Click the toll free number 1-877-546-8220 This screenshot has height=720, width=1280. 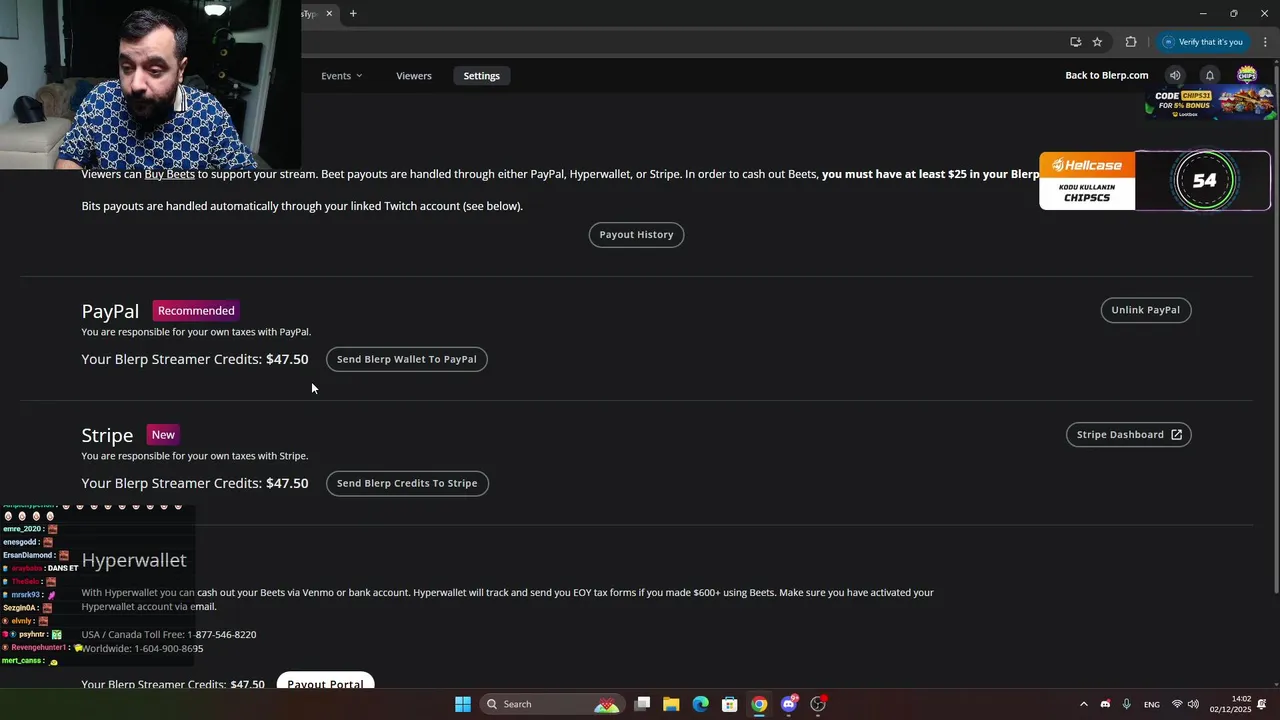(222, 635)
